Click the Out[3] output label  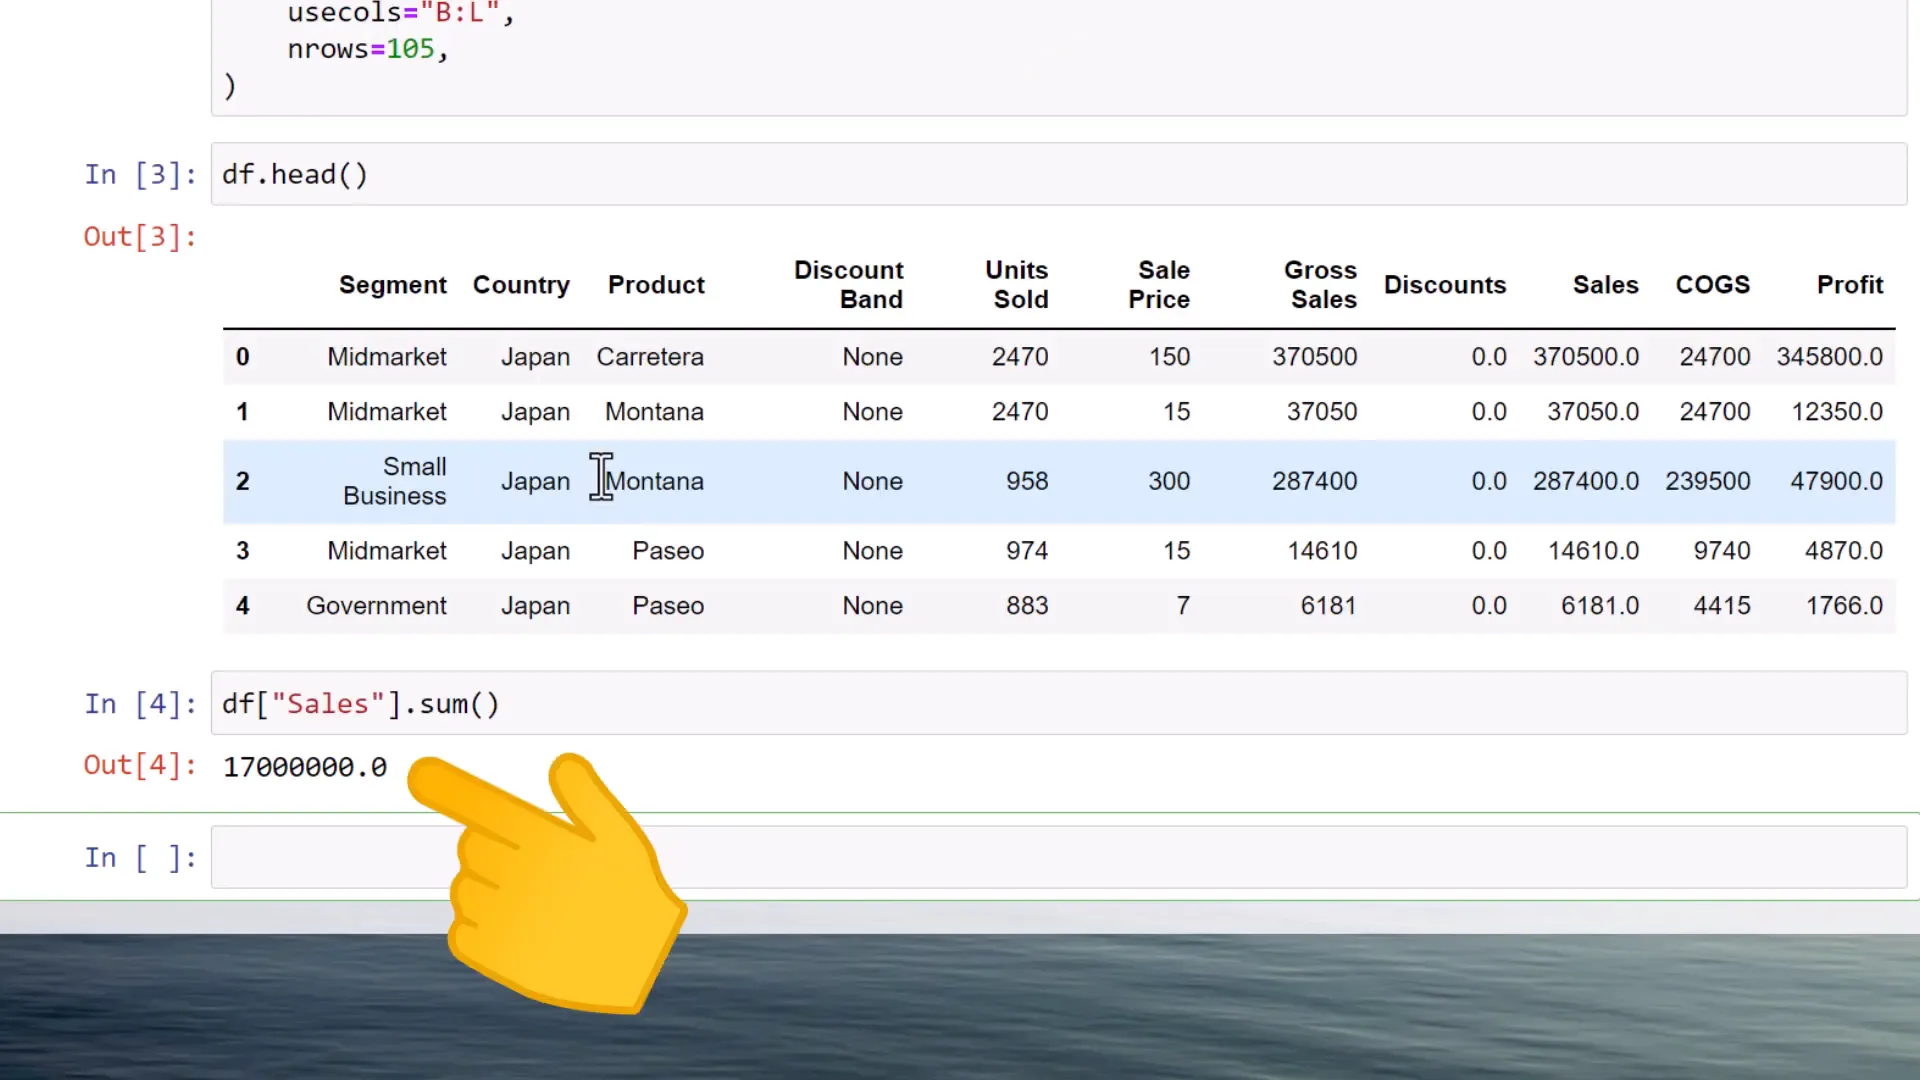click(139, 236)
